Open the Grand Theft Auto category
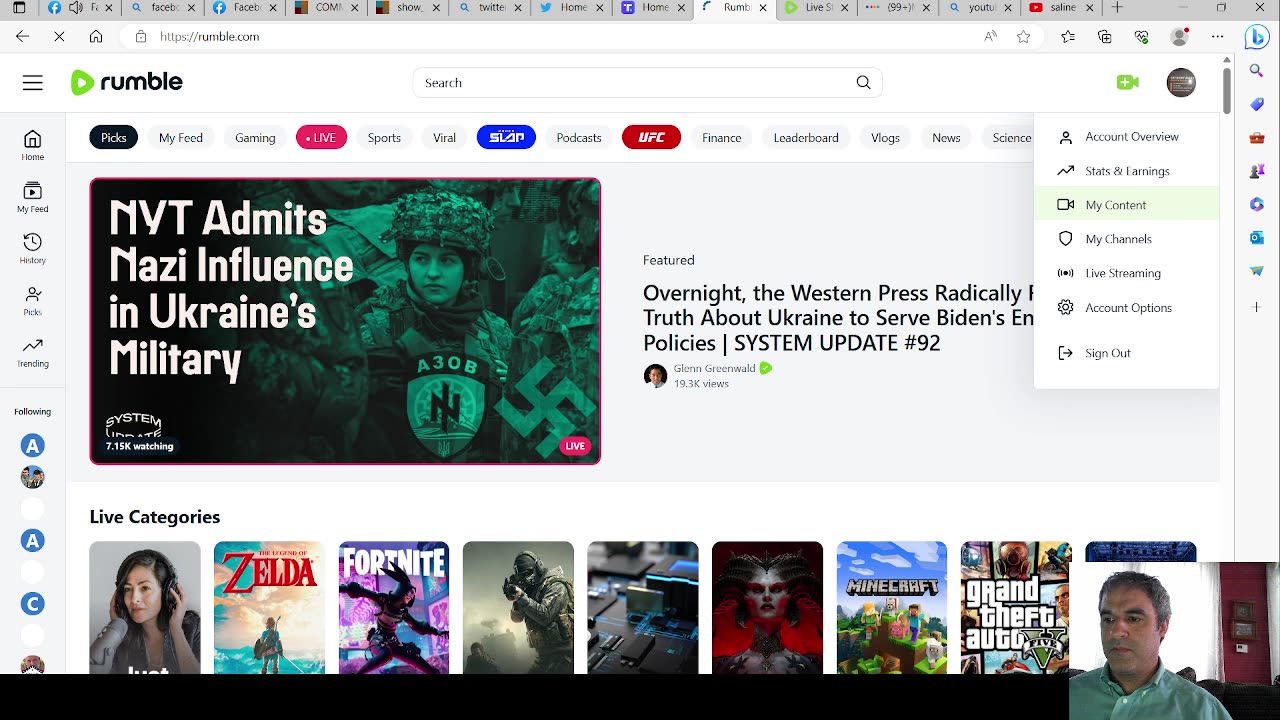This screenshot has width=1280, height=720. click(x=1015, y=607)
